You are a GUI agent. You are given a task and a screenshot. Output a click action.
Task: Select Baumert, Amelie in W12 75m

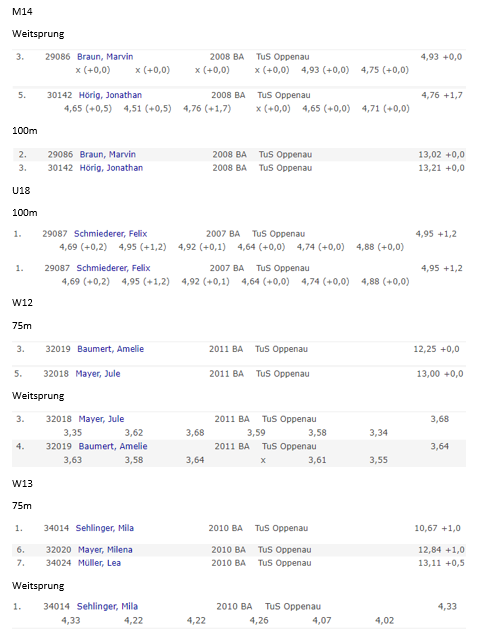point(110,349)
